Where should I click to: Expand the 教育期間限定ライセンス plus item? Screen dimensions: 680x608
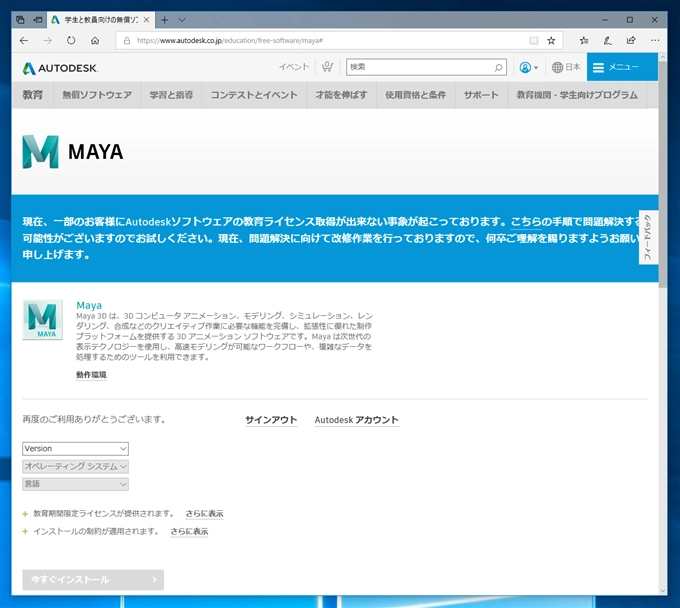click(25, 514)
